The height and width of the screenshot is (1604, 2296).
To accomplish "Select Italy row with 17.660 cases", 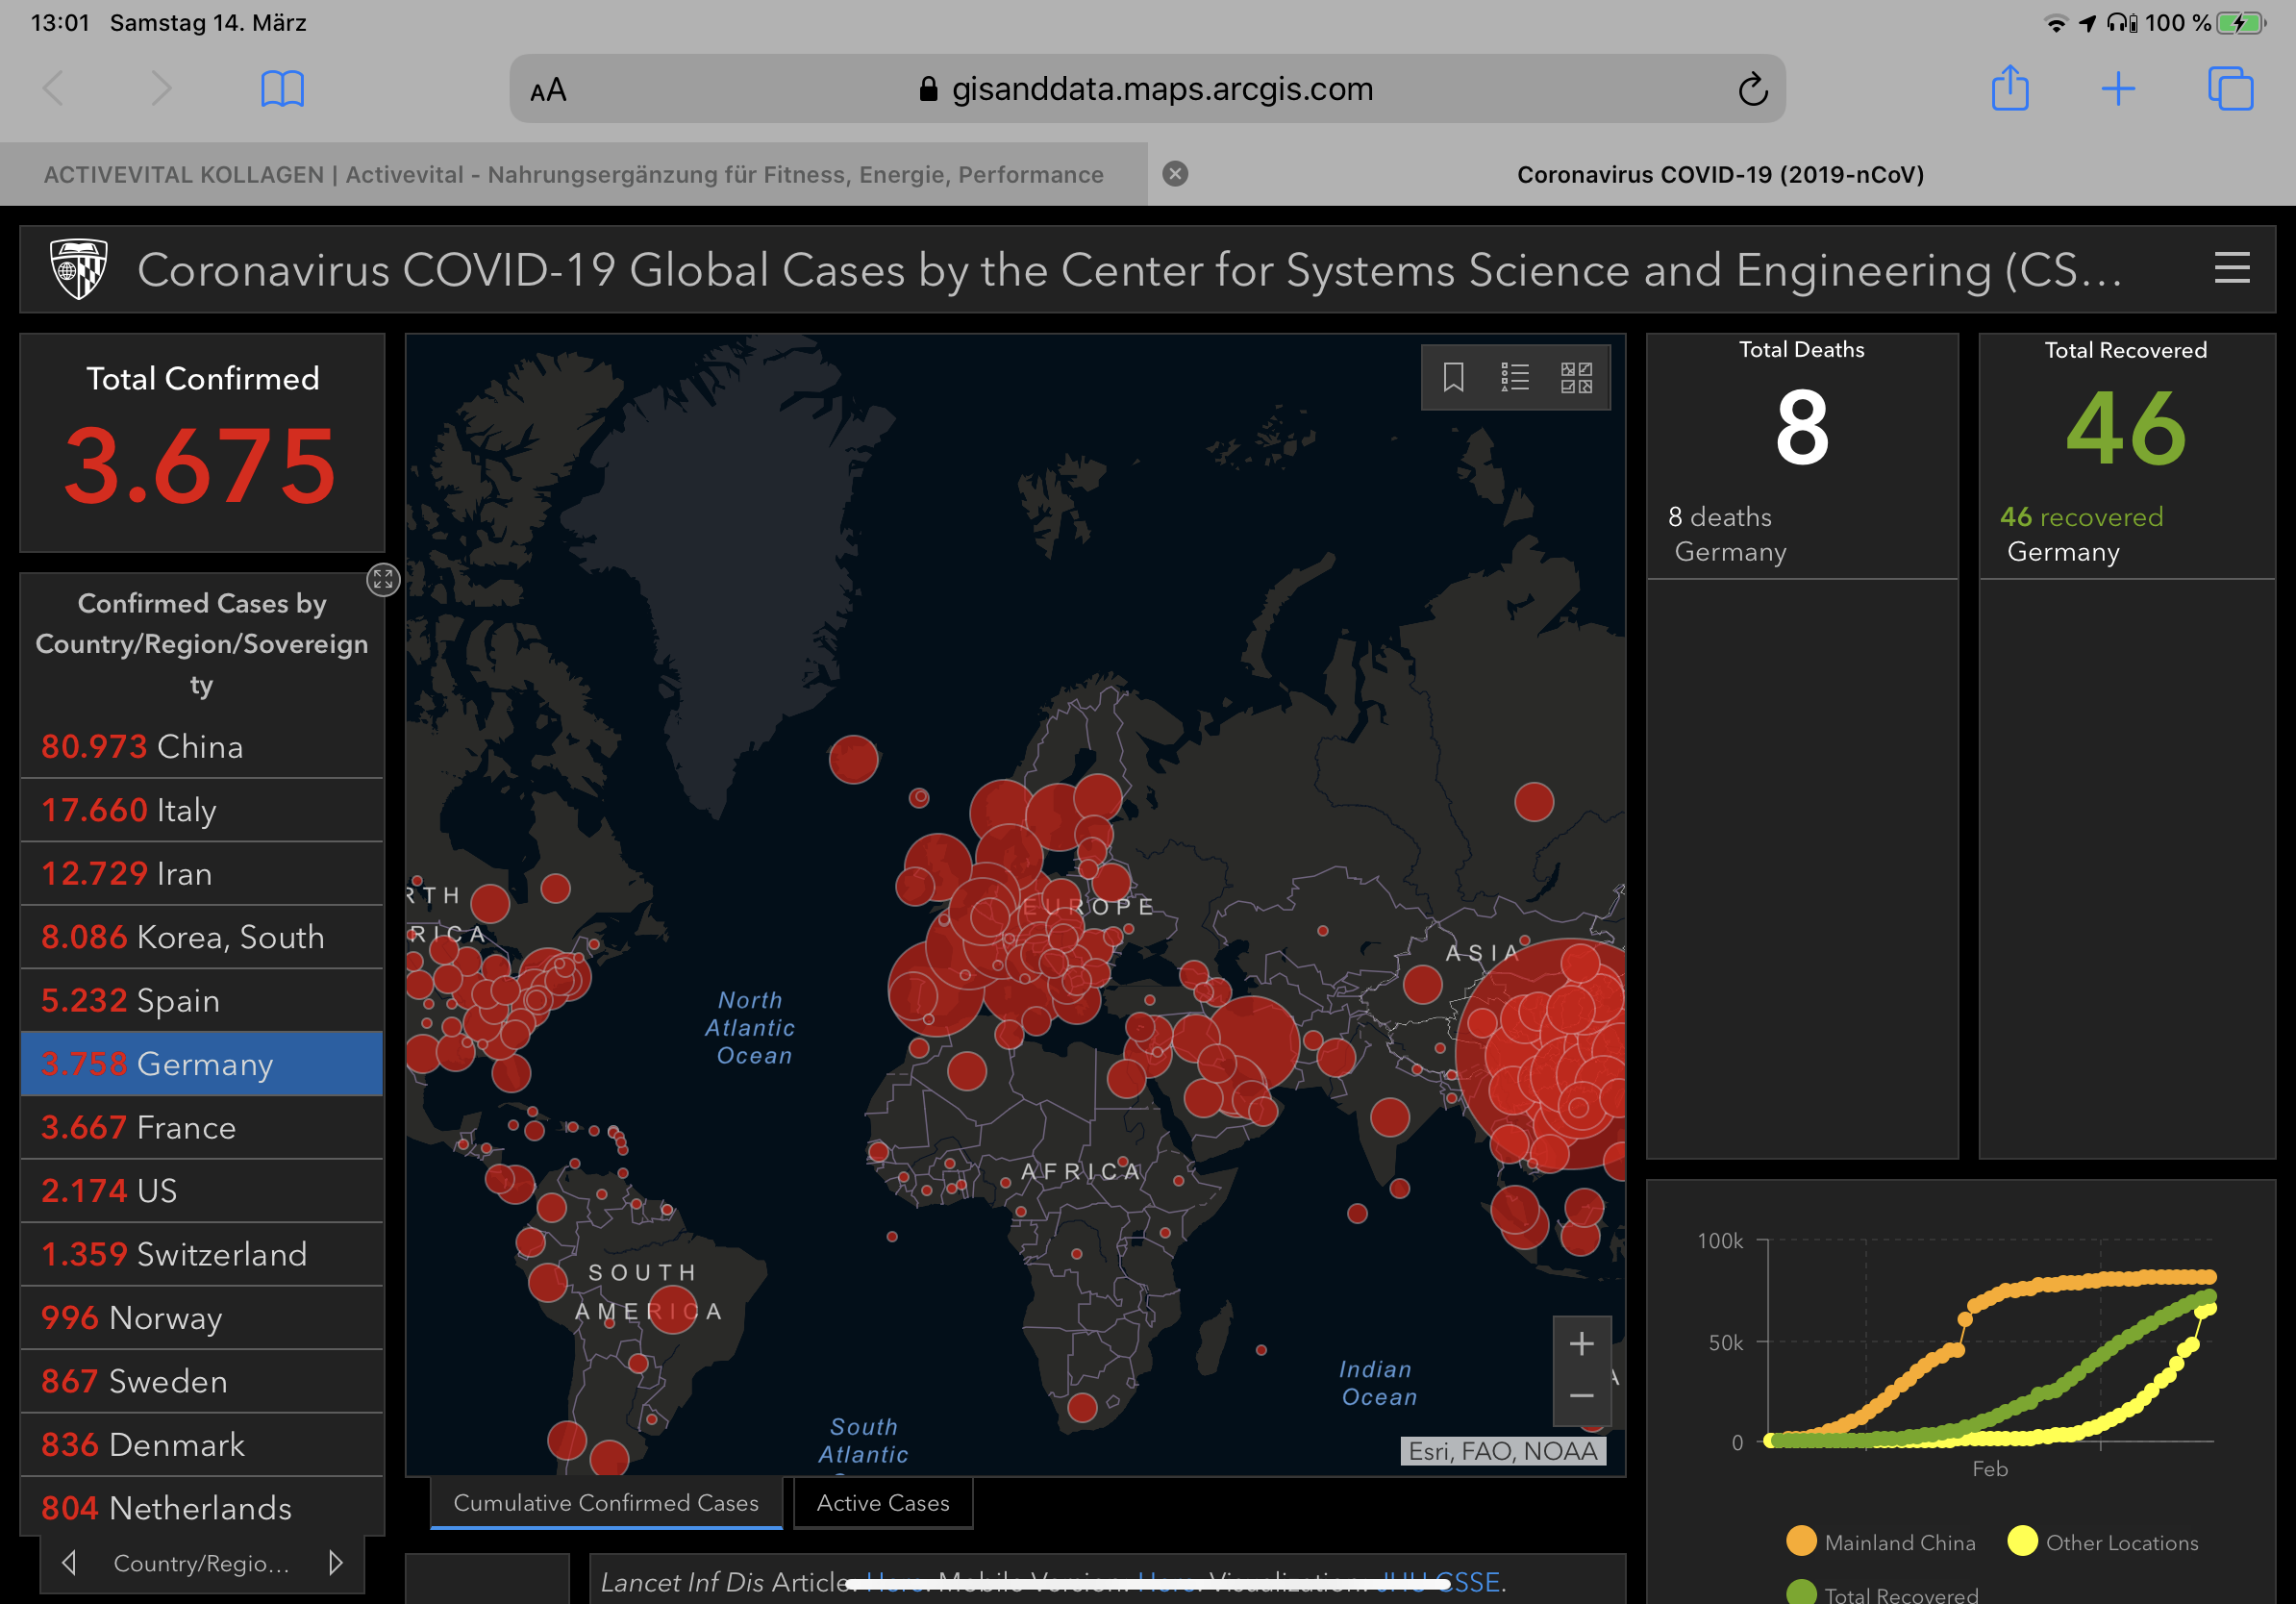I will (202, 810).
